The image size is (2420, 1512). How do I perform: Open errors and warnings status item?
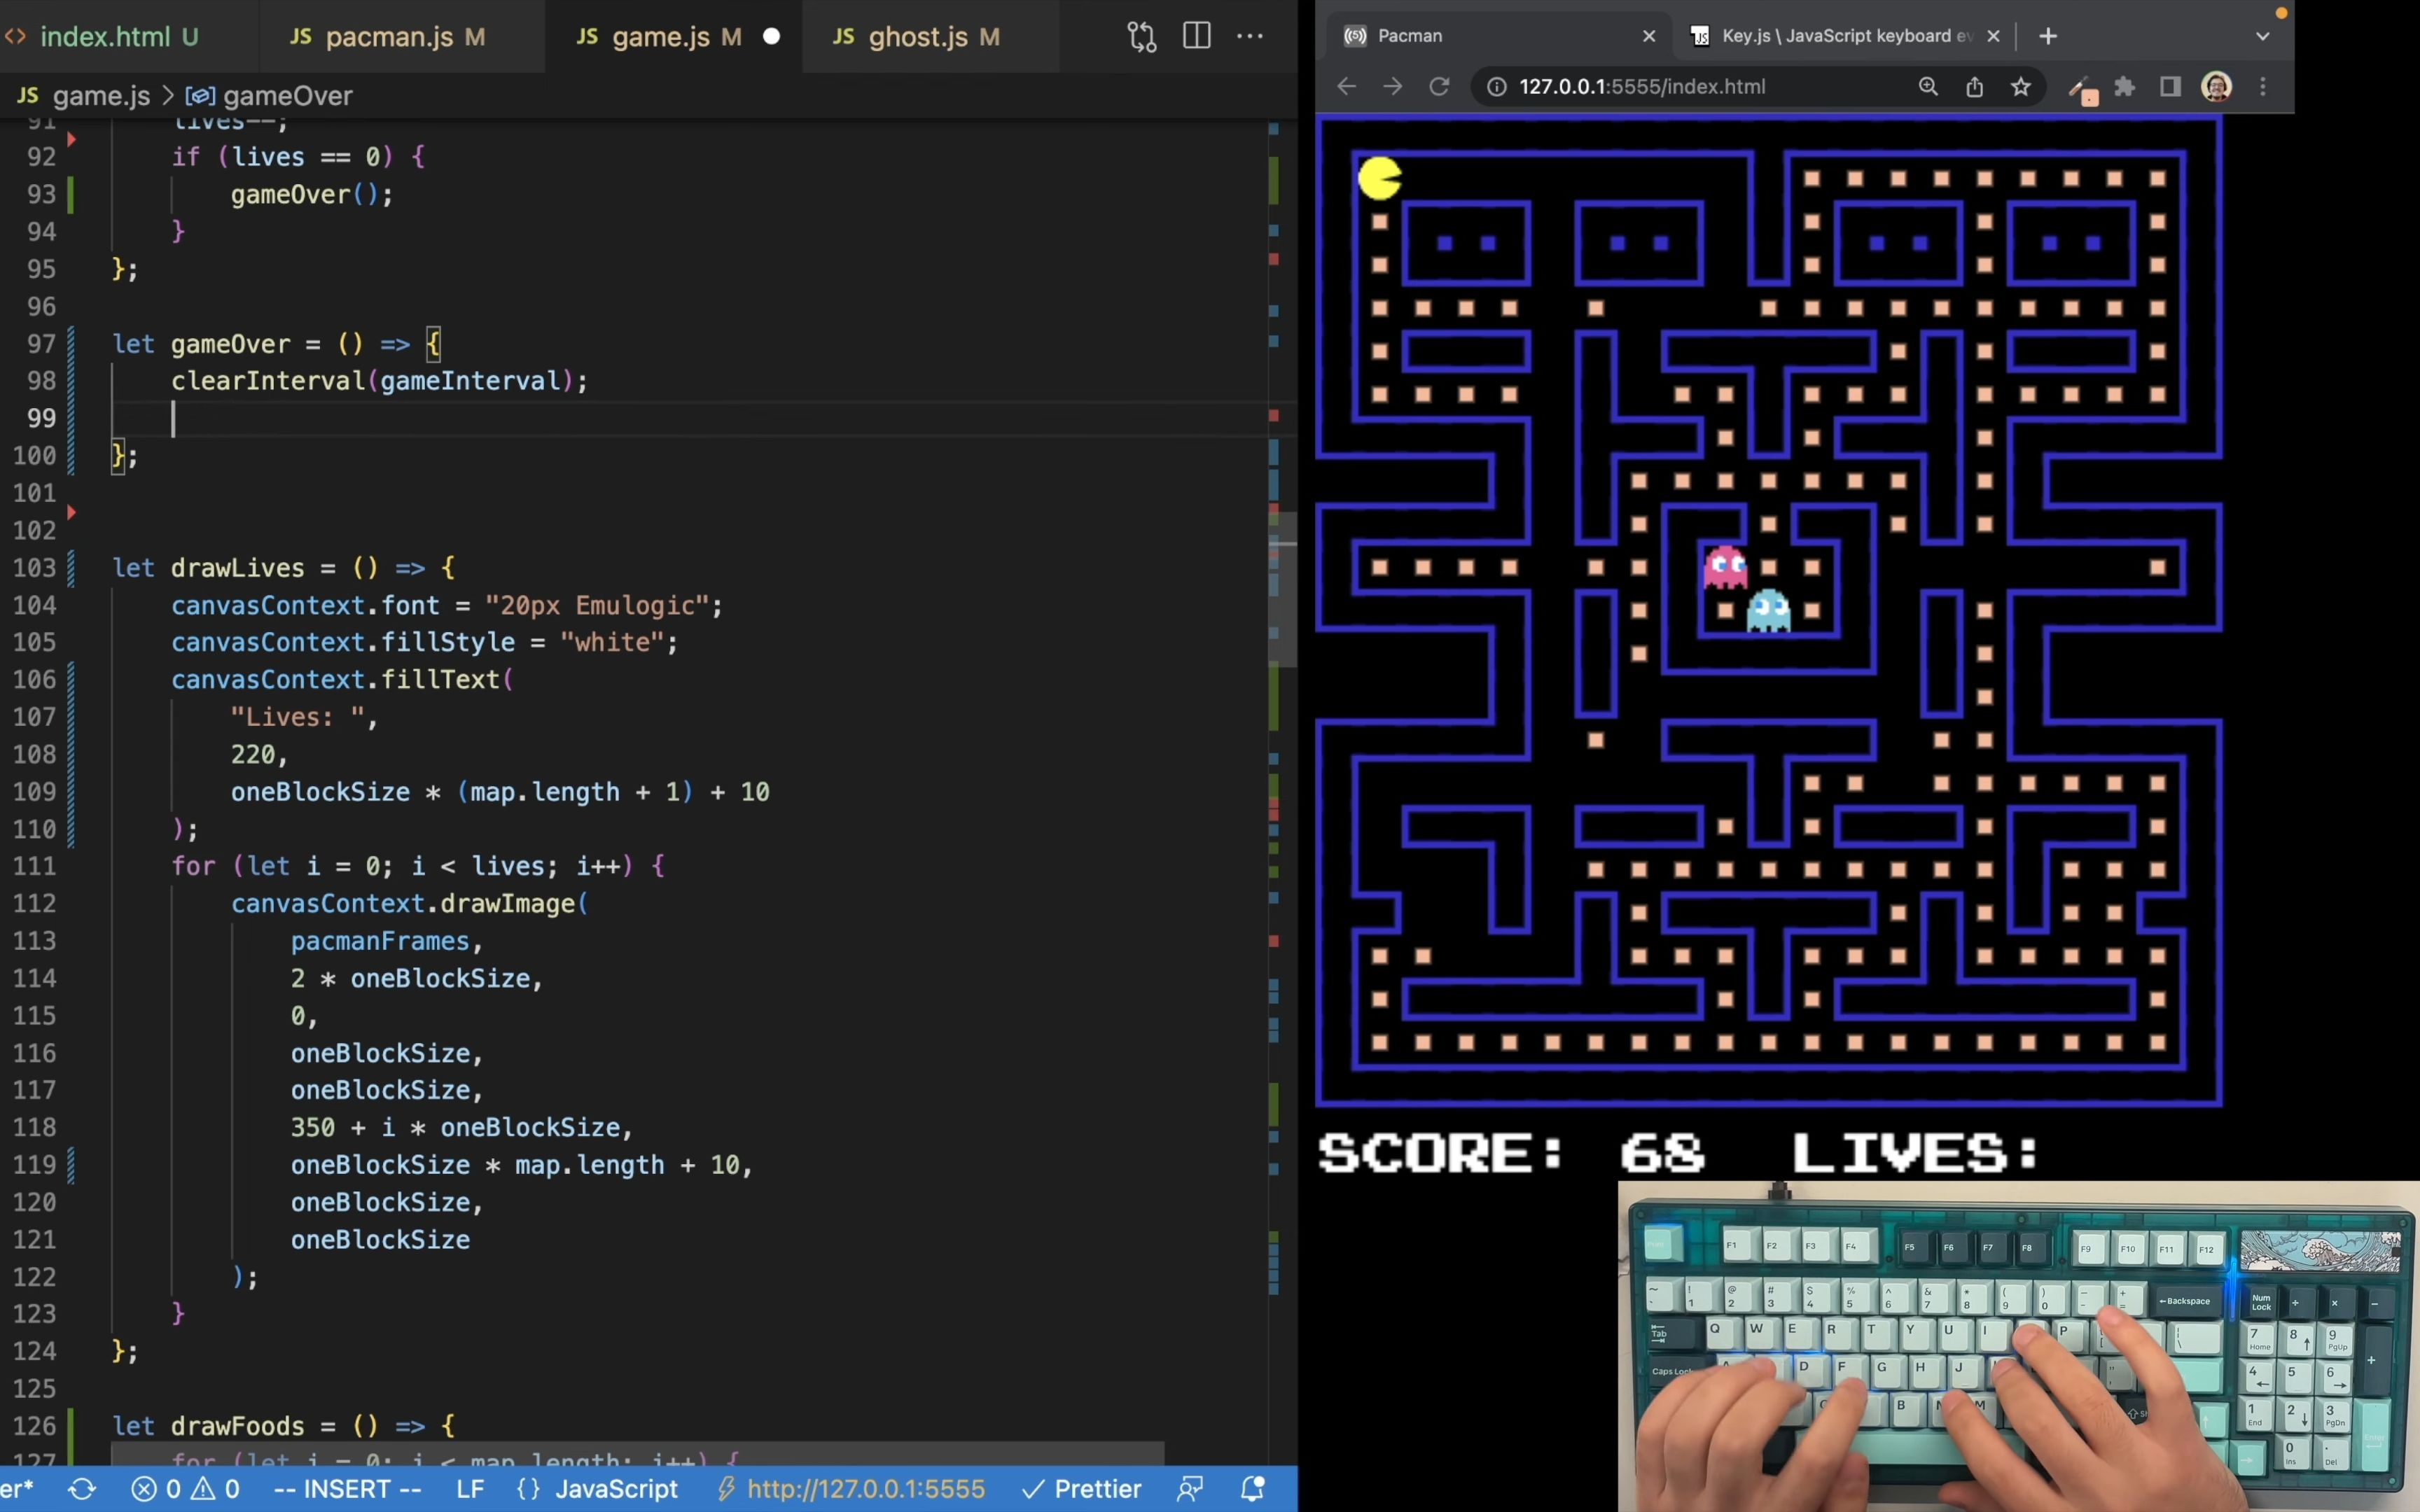(187, 1489)
